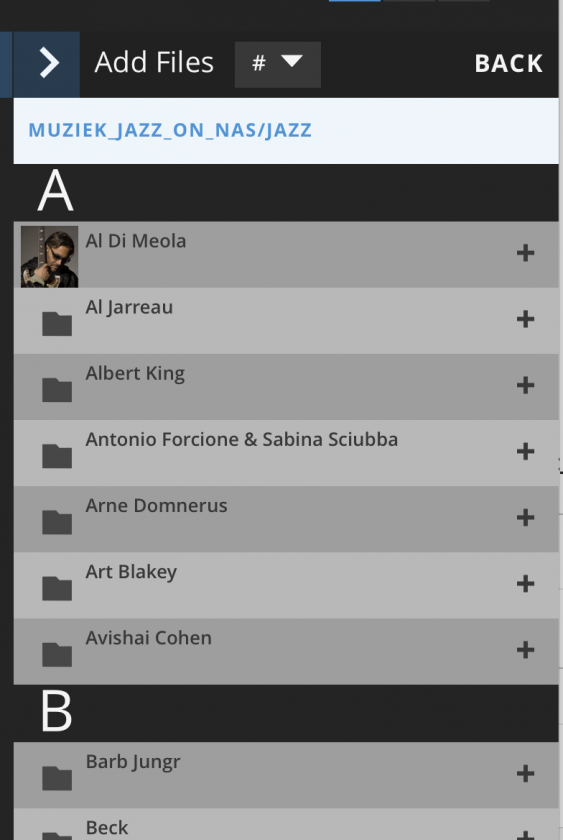Image resolution: width=563 pixels, height=840 pixels.
Task: Click the BACK button
Action: pyautogui.click(x=508, y=64)
